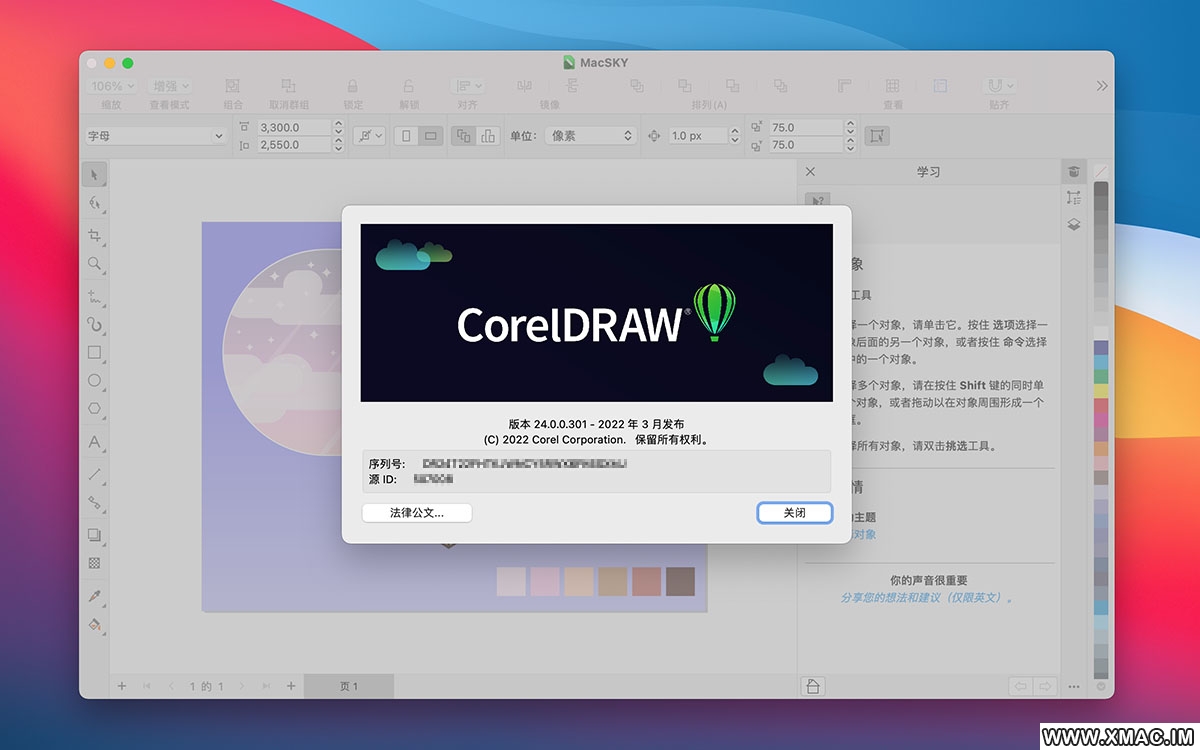Click the 锁定 lock icon
This screenshot has height=750, width=1200.
tap(353, 86)
